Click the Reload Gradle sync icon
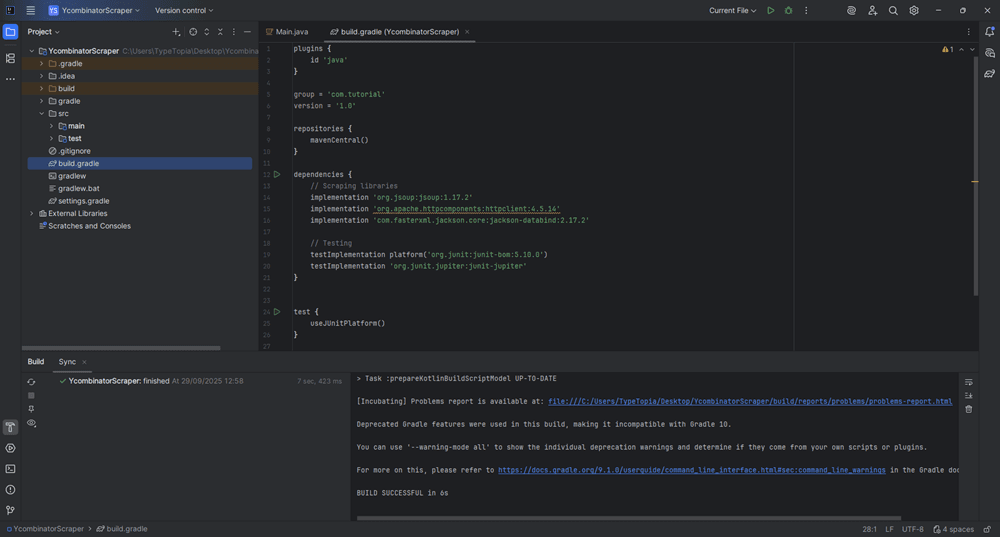 [x=31, y=382]
